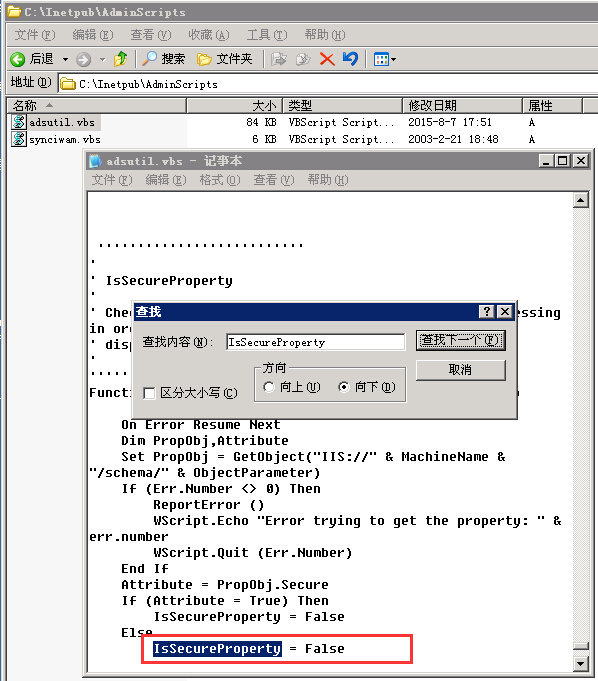Click the Views icon in Explorer toolbar

tap(381, 59)
